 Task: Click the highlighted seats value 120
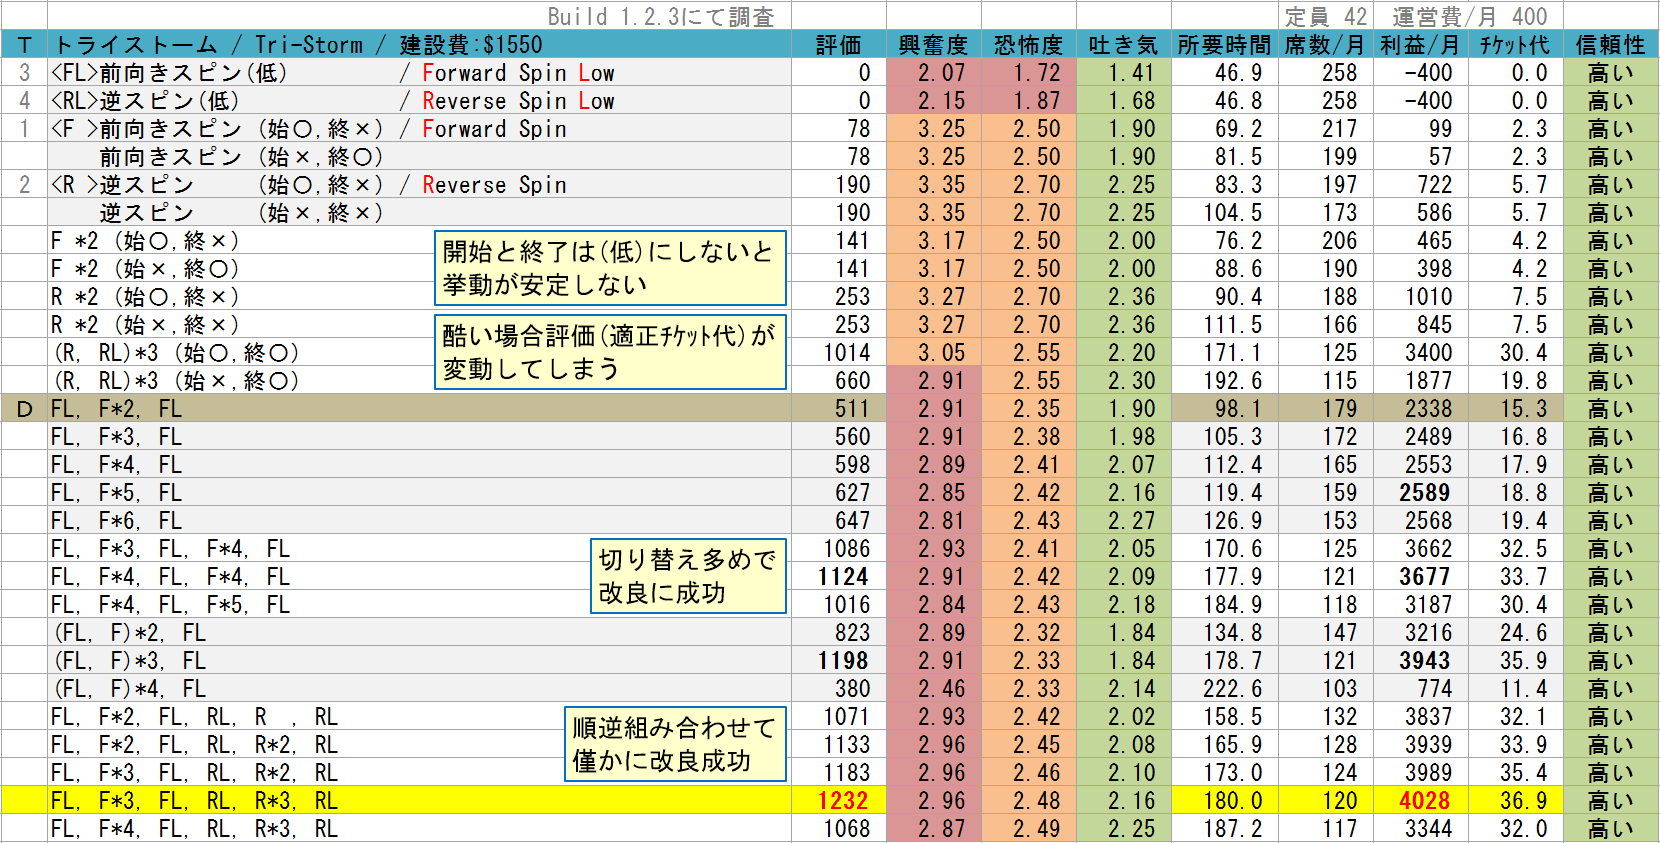(x=1339, y=801)
